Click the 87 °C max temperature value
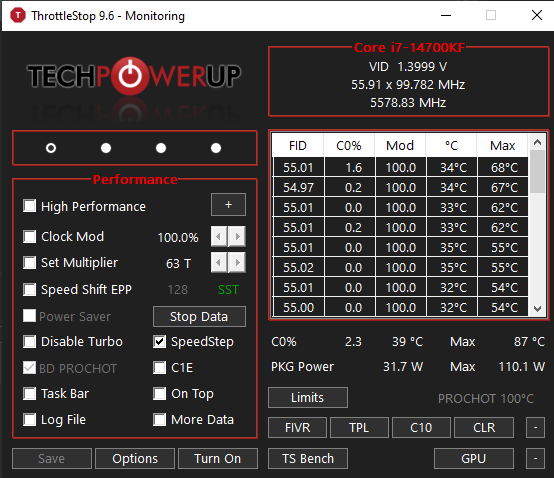 [529, 342]
